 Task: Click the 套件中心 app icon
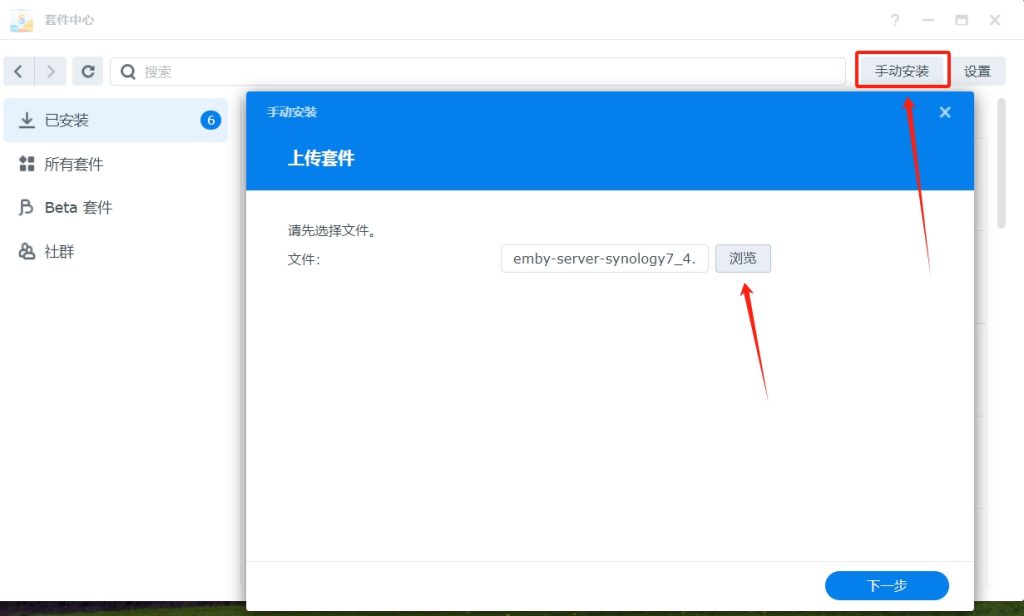(x=22, y=20)
